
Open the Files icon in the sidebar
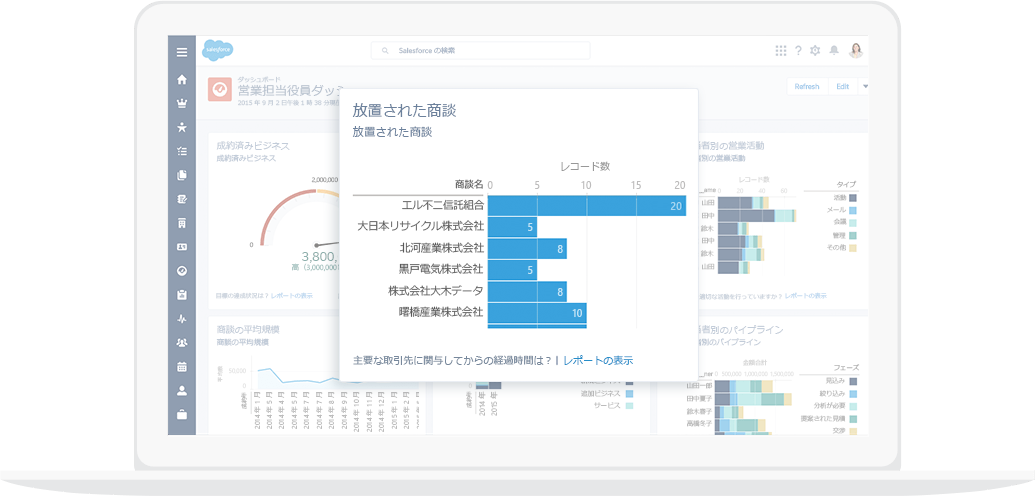(x=181, y=175)
